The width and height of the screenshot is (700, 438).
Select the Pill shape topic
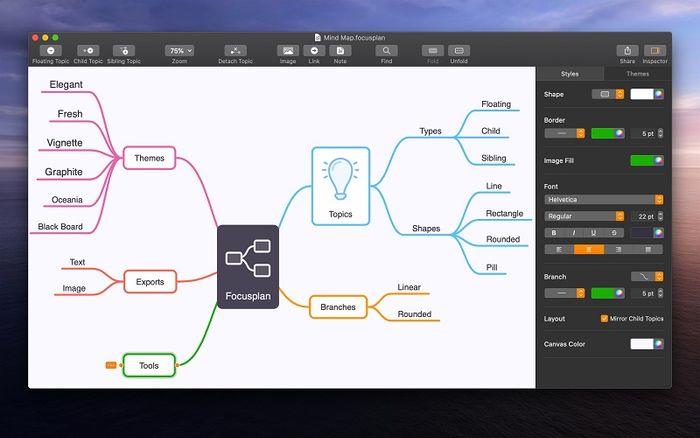tap(492, 267)
